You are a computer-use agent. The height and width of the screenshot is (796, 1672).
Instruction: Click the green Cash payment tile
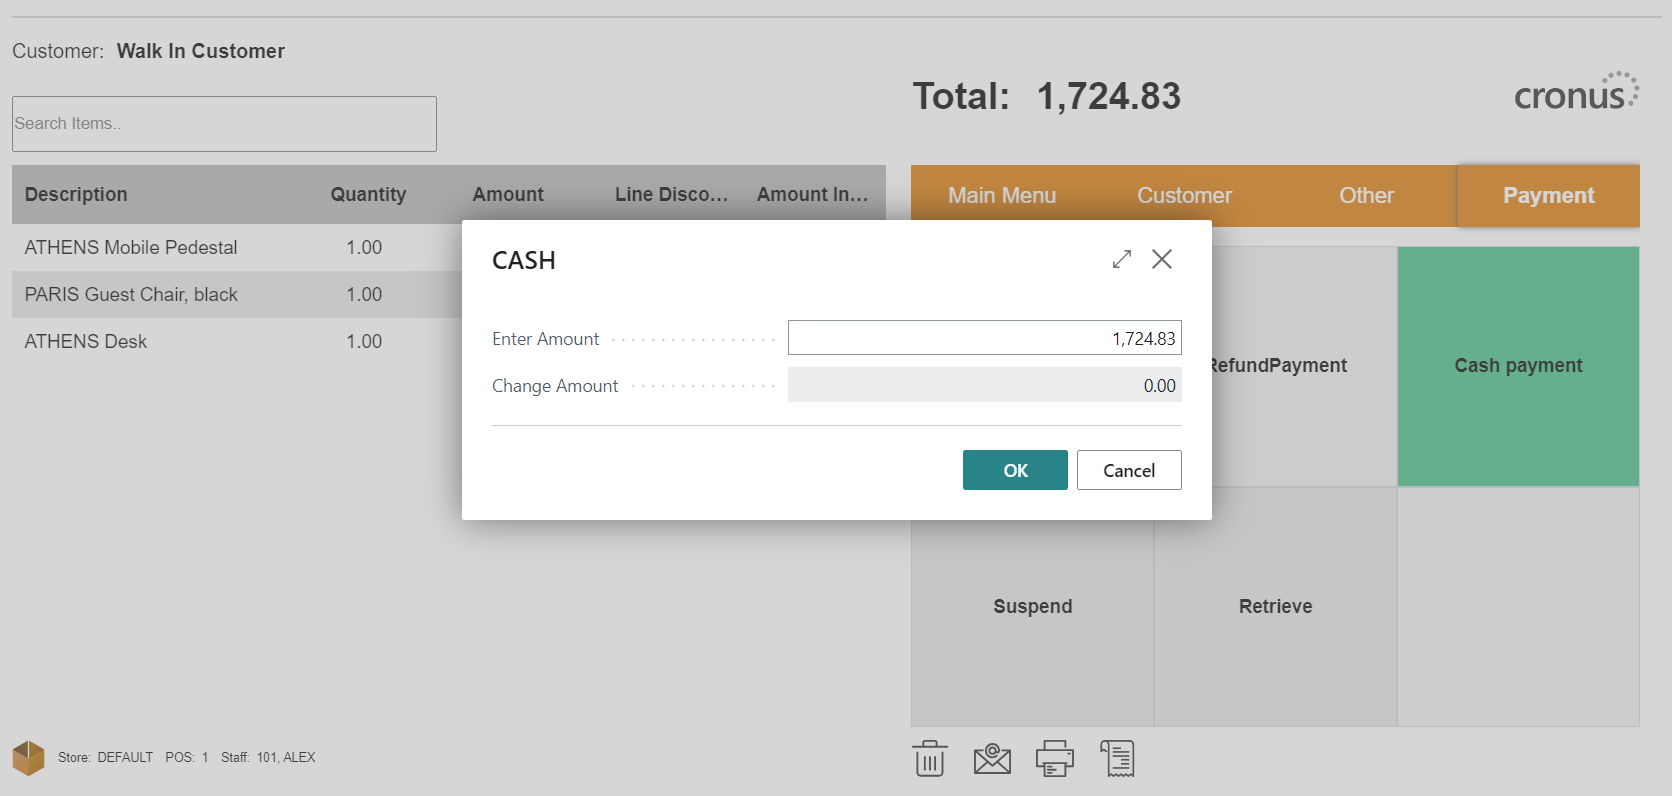click(1518, 366)
